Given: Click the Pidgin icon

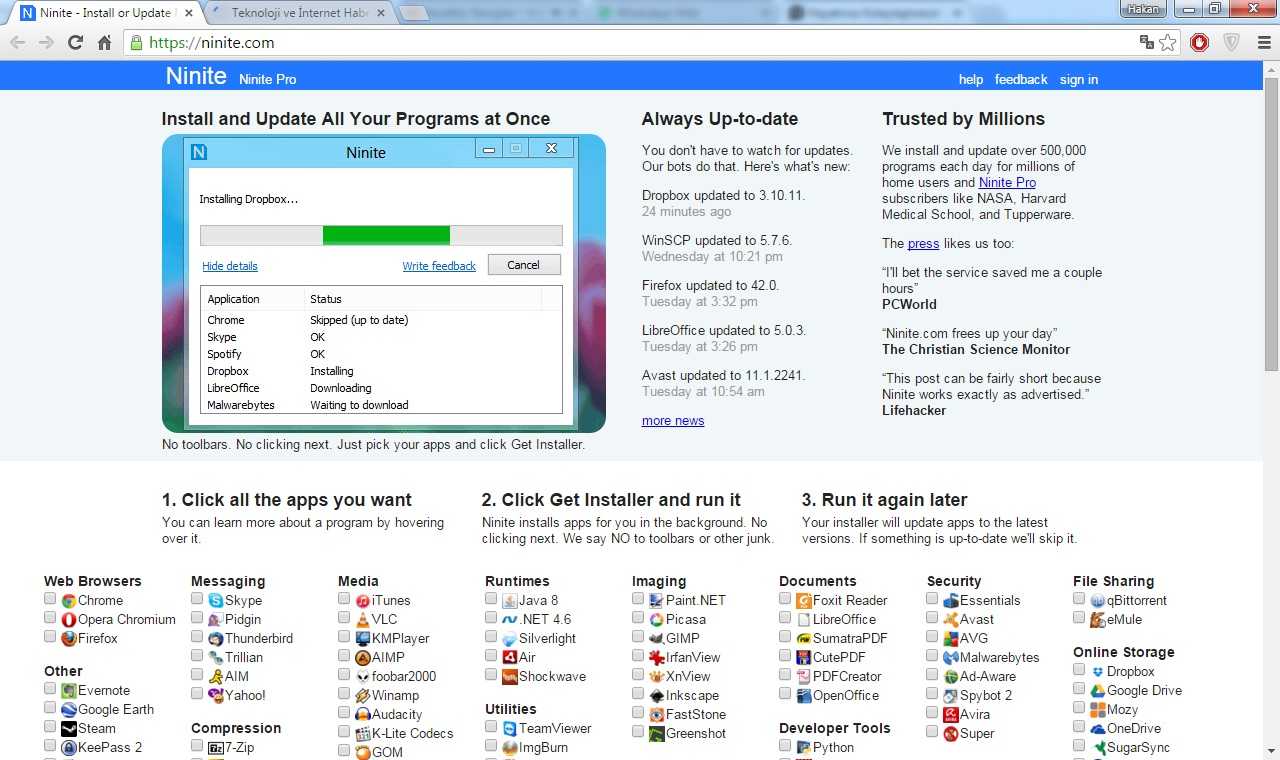Looking at the screenshot, I should point(216,620).
